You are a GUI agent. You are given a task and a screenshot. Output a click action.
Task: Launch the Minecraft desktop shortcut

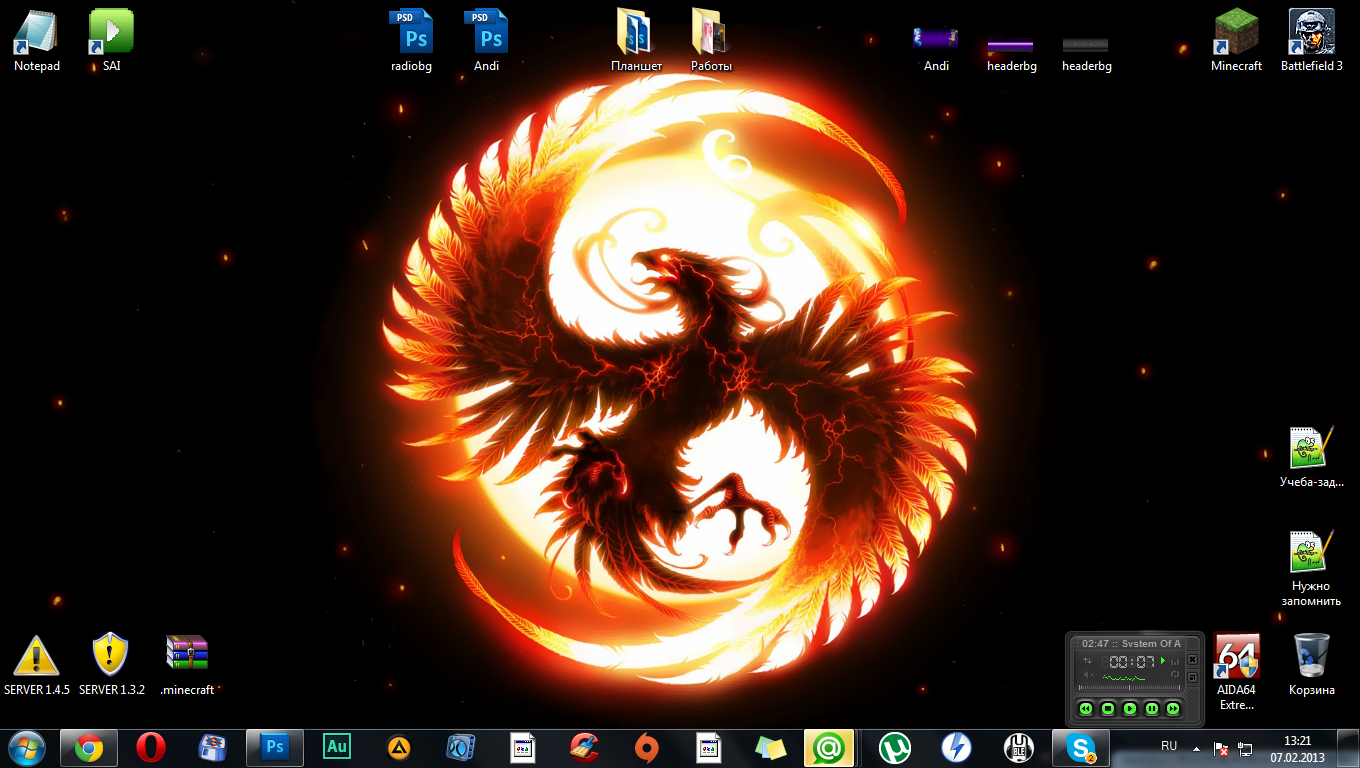point(1236,40)
